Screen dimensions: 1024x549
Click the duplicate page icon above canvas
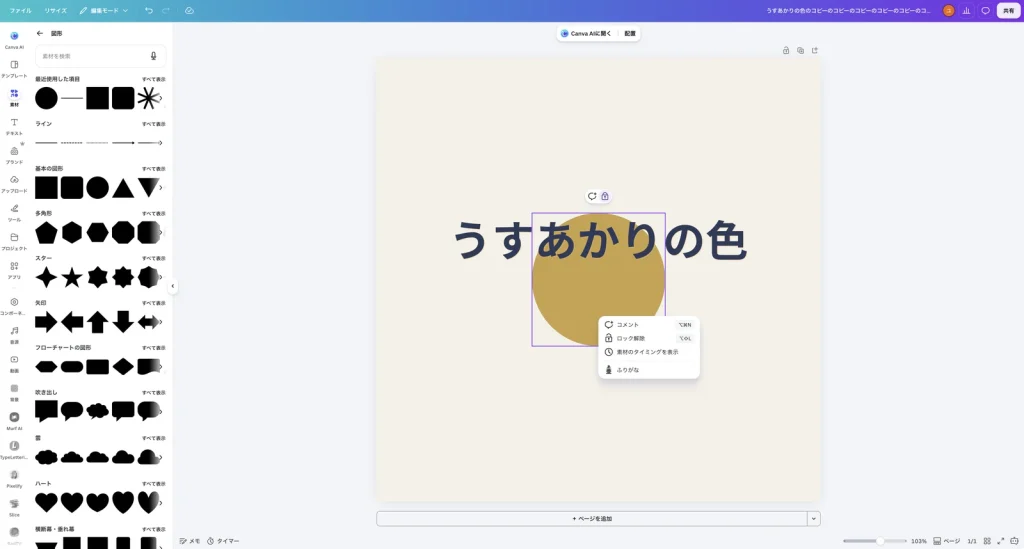800,50
